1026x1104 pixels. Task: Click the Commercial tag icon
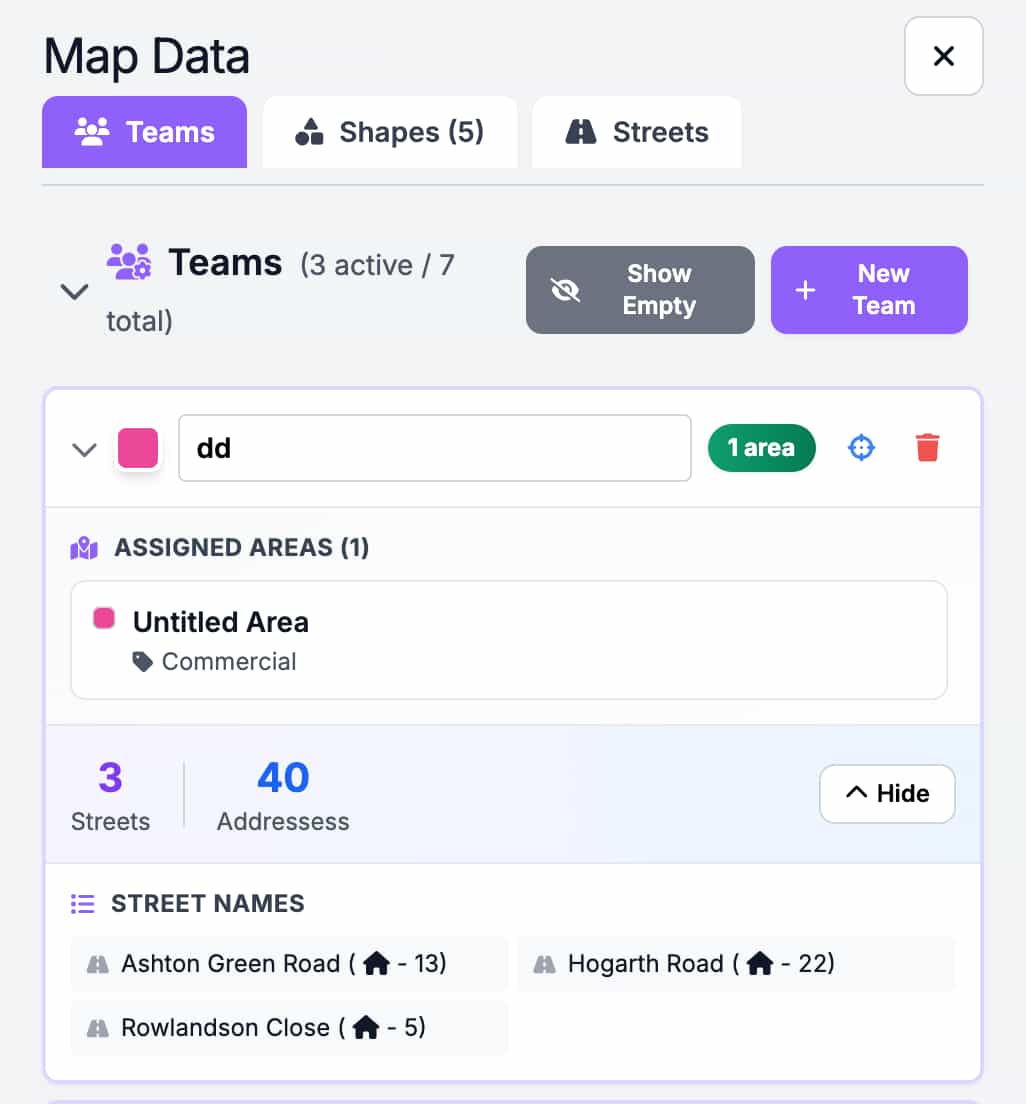(142, 662)
